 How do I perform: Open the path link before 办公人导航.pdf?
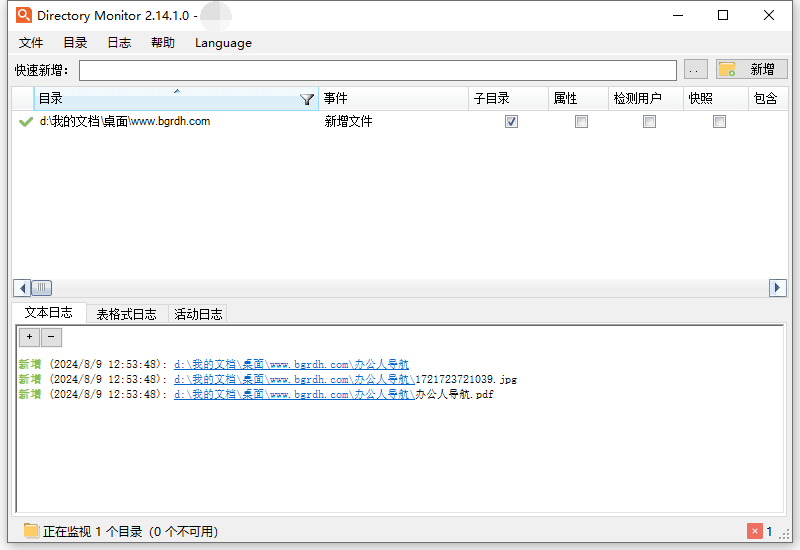tap(294, 394)
